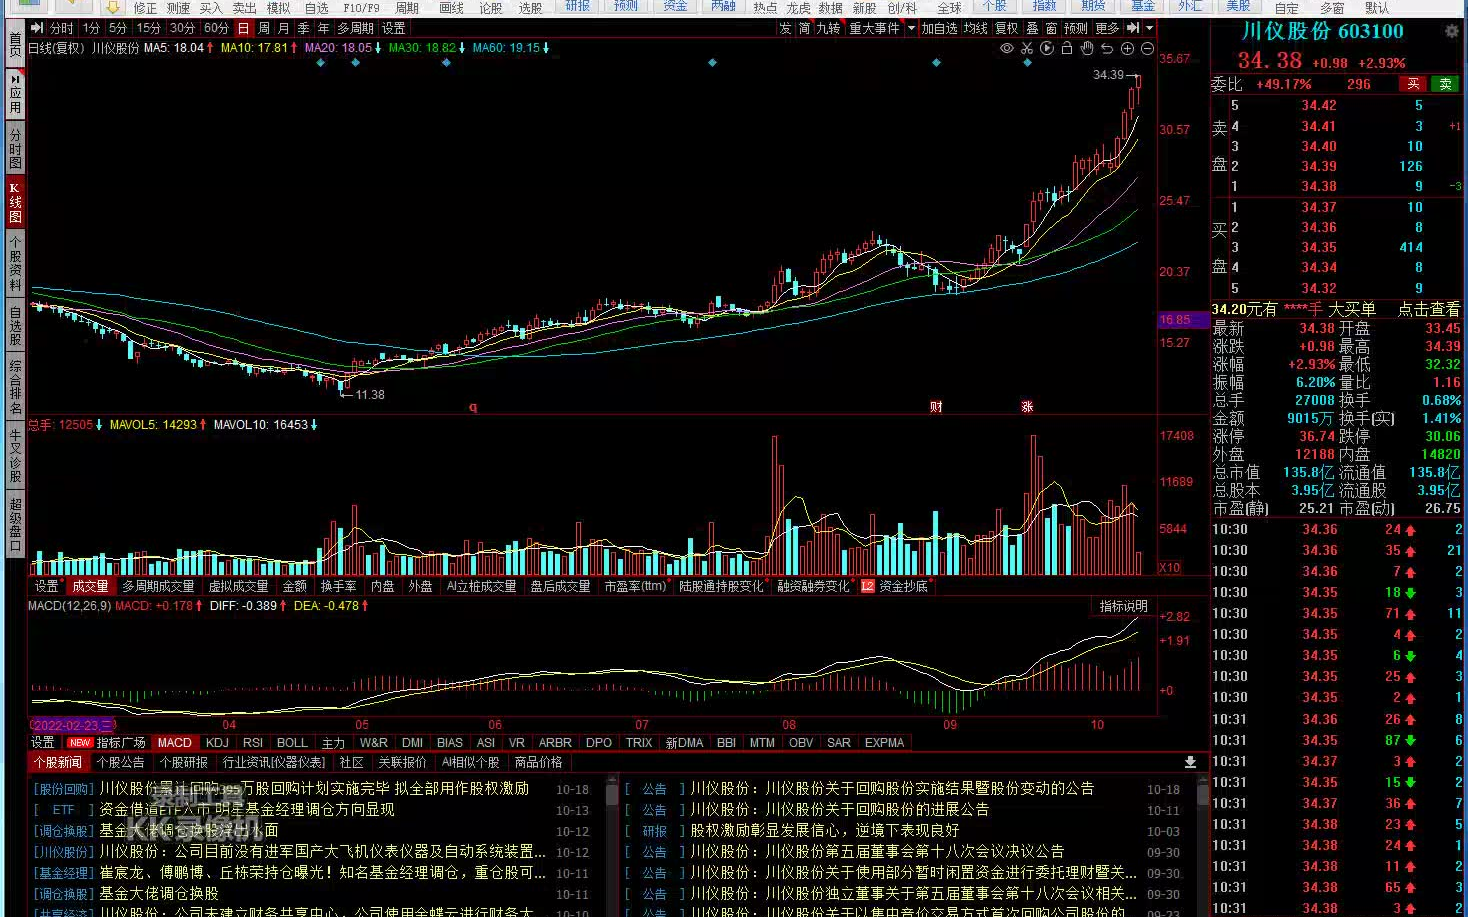Click the 叠 overlay button

[x=1032, y=28]
